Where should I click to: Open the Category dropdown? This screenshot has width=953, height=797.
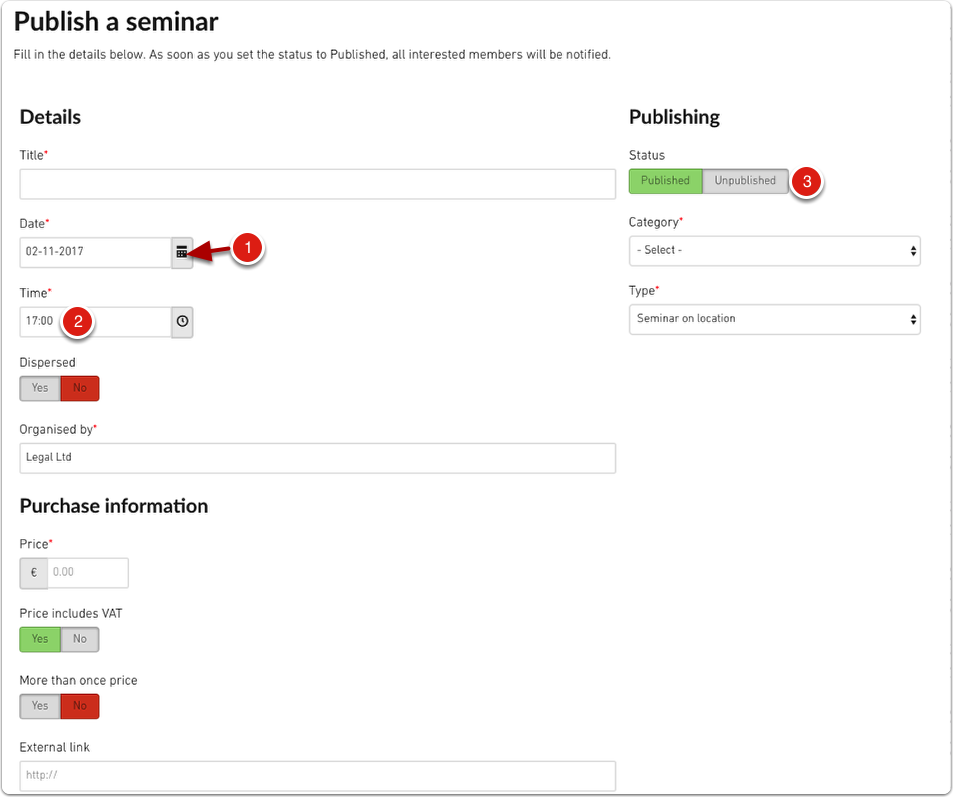(774, 250)
